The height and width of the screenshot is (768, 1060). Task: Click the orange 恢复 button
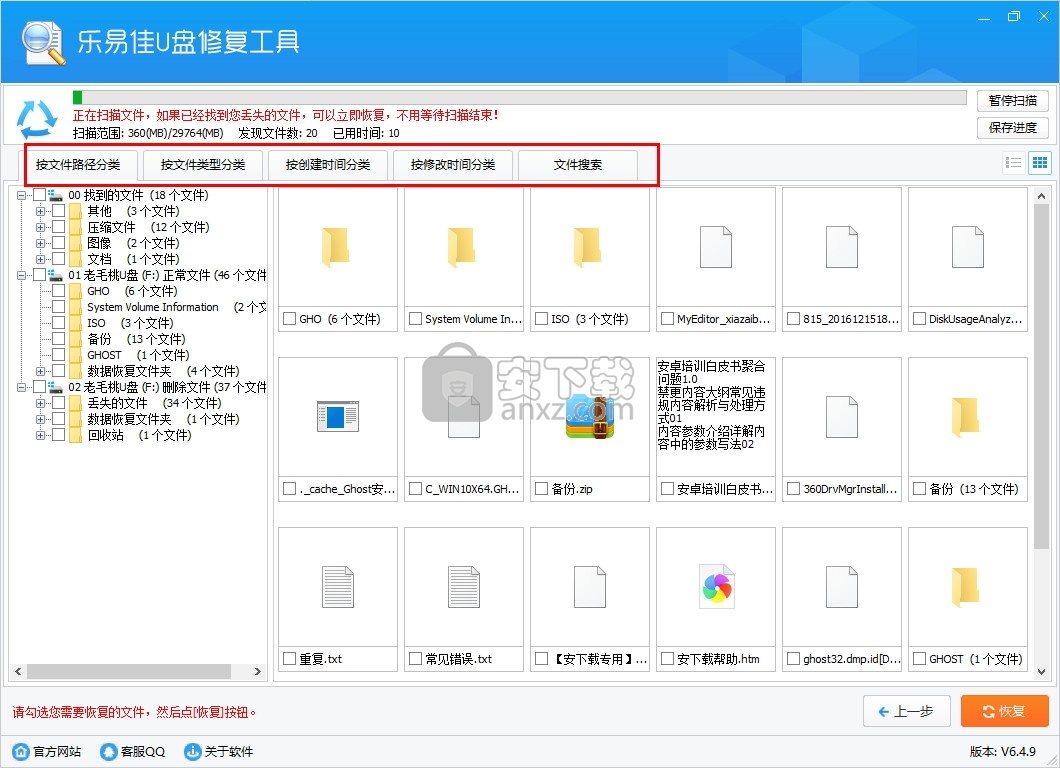tap(1005, 711)
